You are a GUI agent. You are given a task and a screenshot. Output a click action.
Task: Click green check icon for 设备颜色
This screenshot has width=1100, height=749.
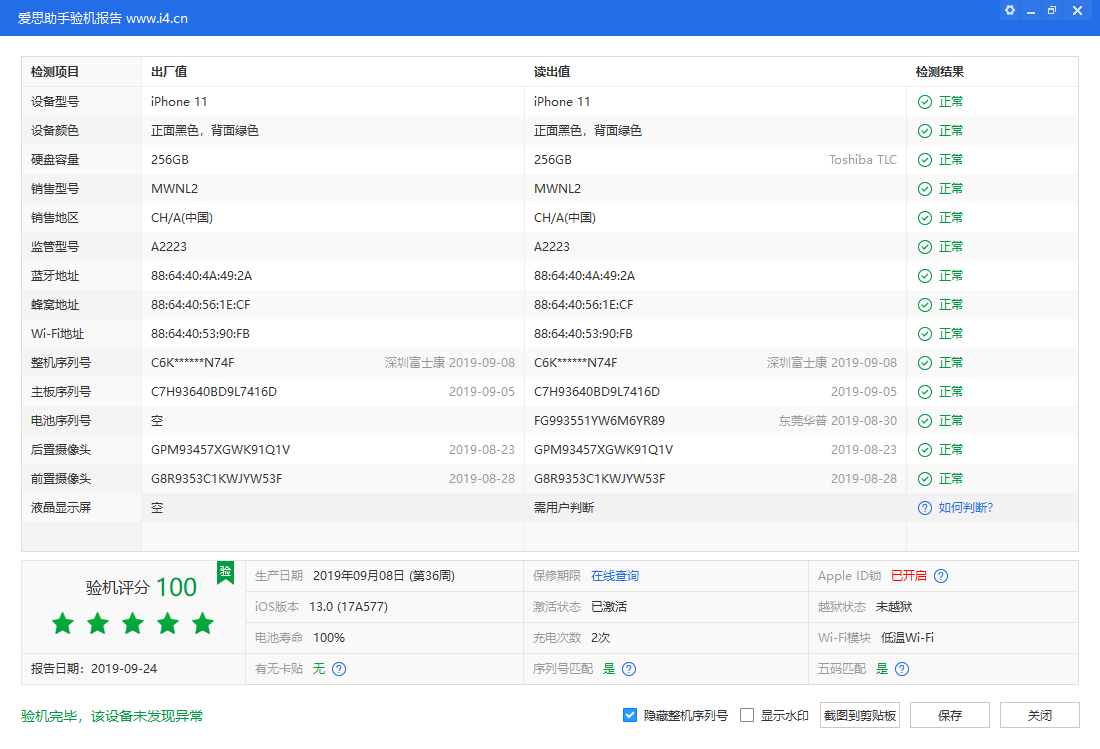click(x=925, y=130)
